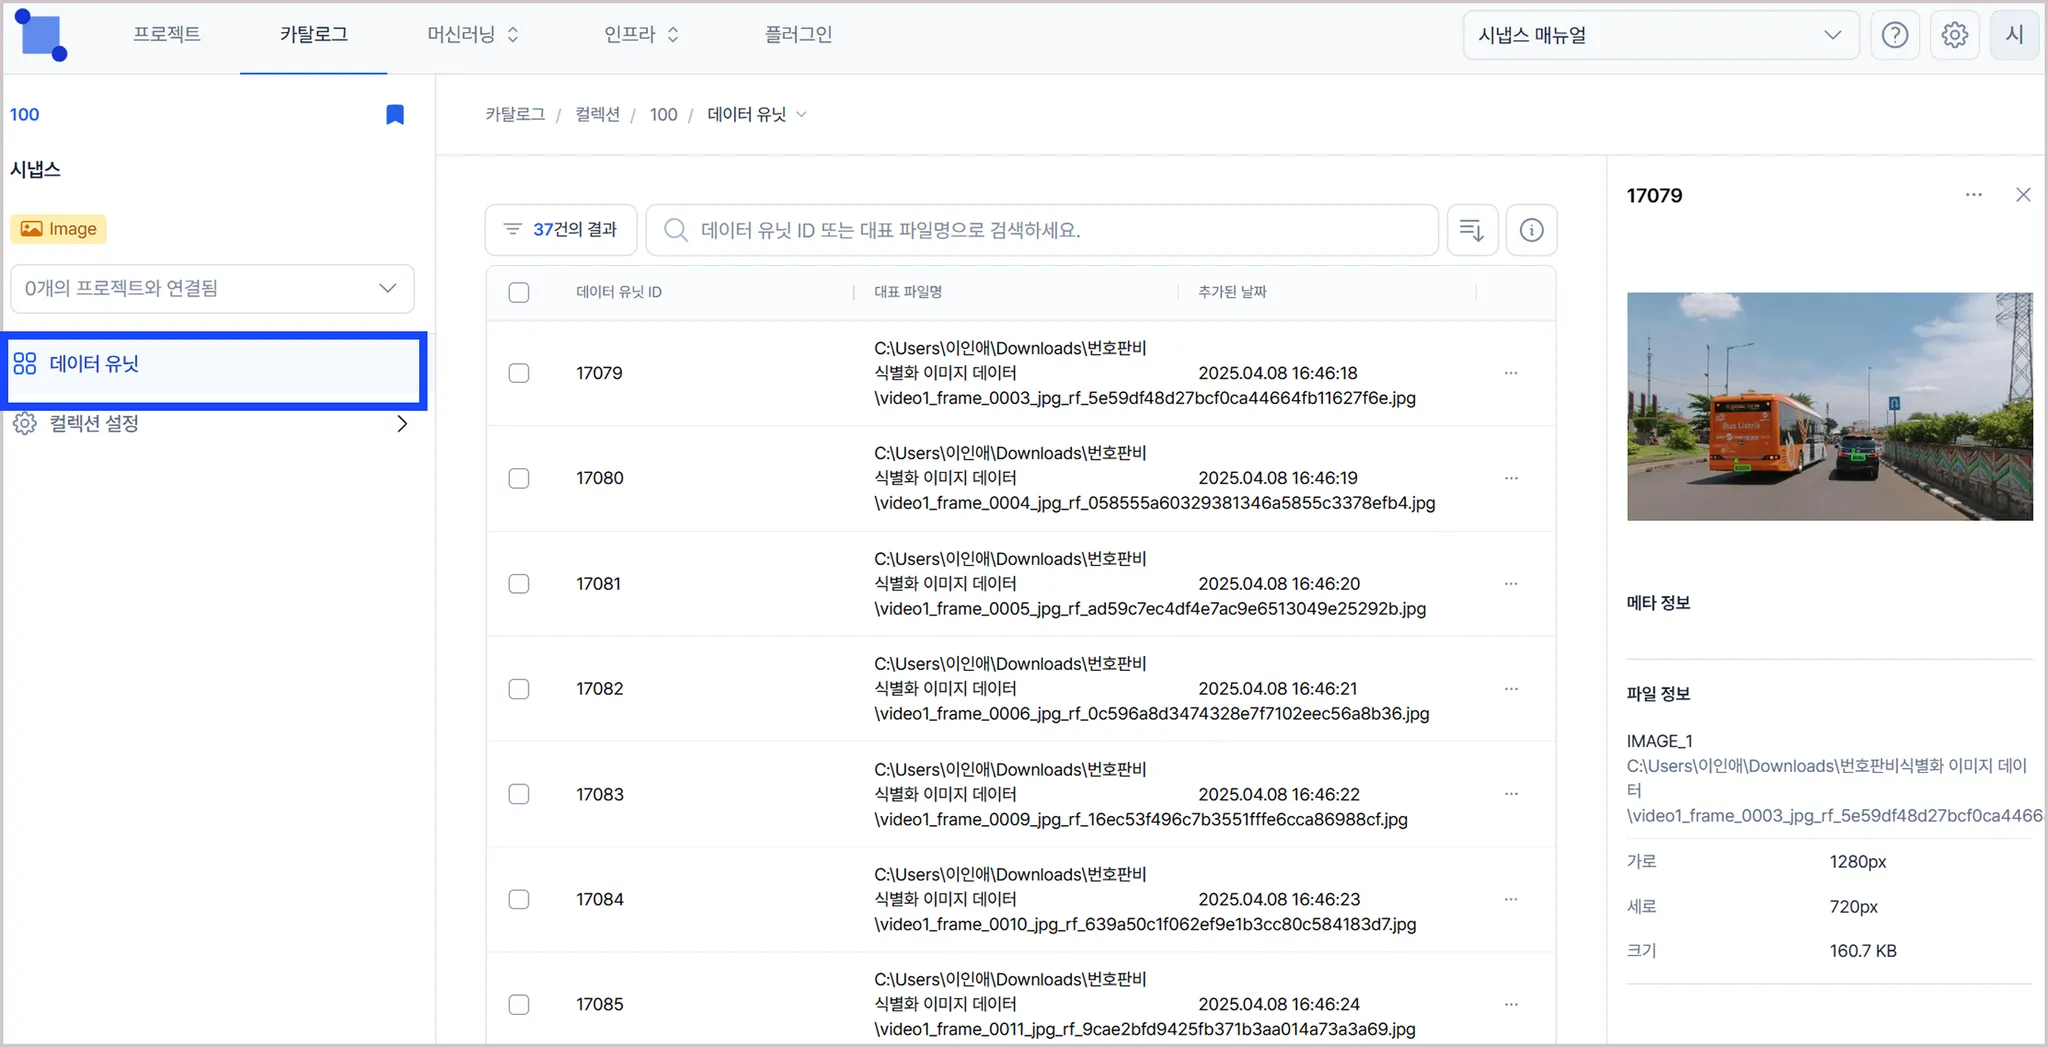Open the 시냅스 매뉴얼 dropdown
The height and width of the screenshot is (1047, 2048).
pos(1660,35)
